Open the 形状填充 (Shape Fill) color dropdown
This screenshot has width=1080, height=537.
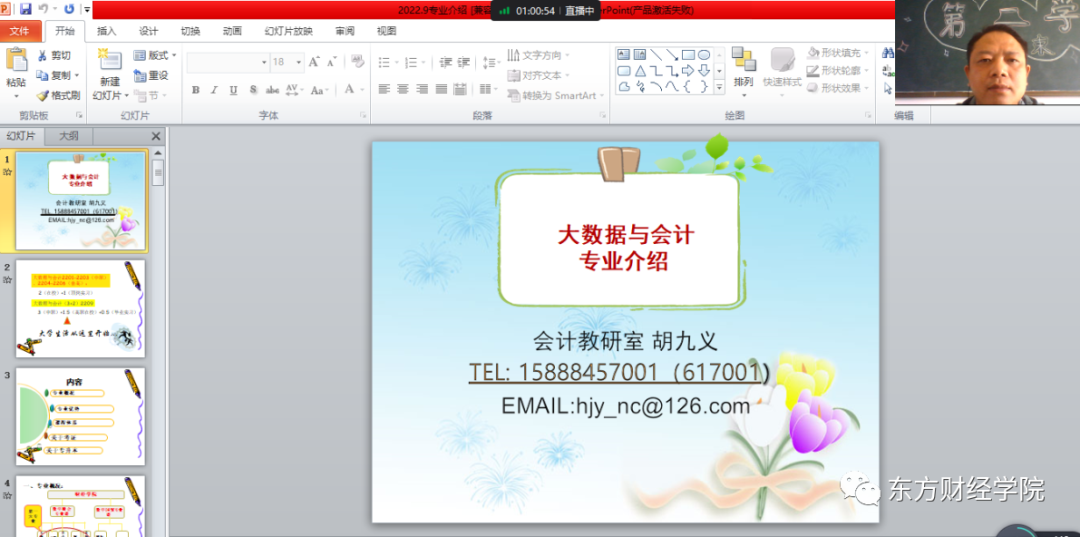[x=866, y=53]
